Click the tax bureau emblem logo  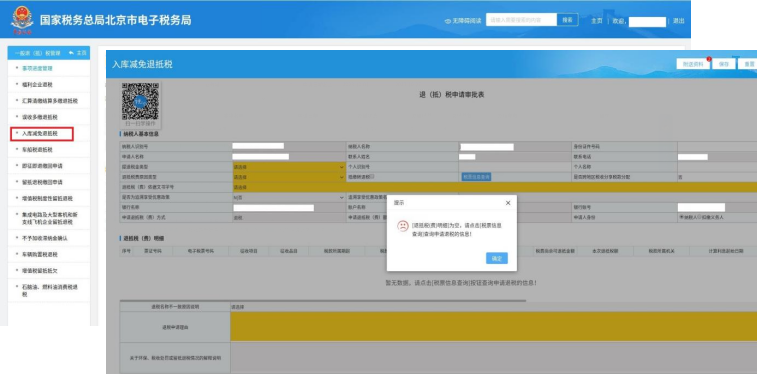[x=22, y=20]
